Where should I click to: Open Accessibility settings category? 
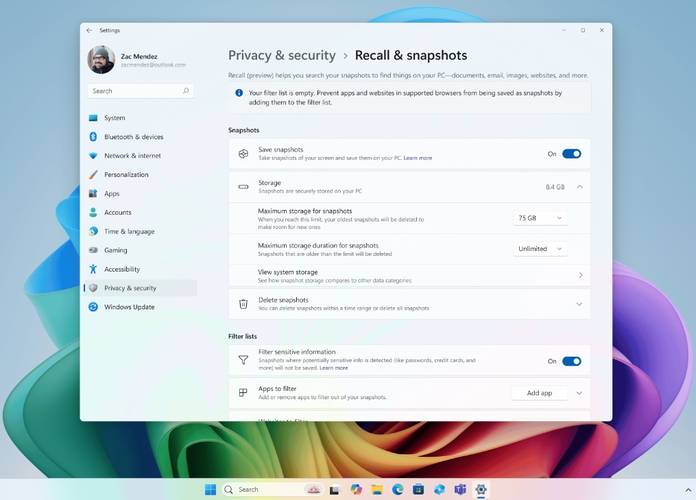(x=140, y=269)
